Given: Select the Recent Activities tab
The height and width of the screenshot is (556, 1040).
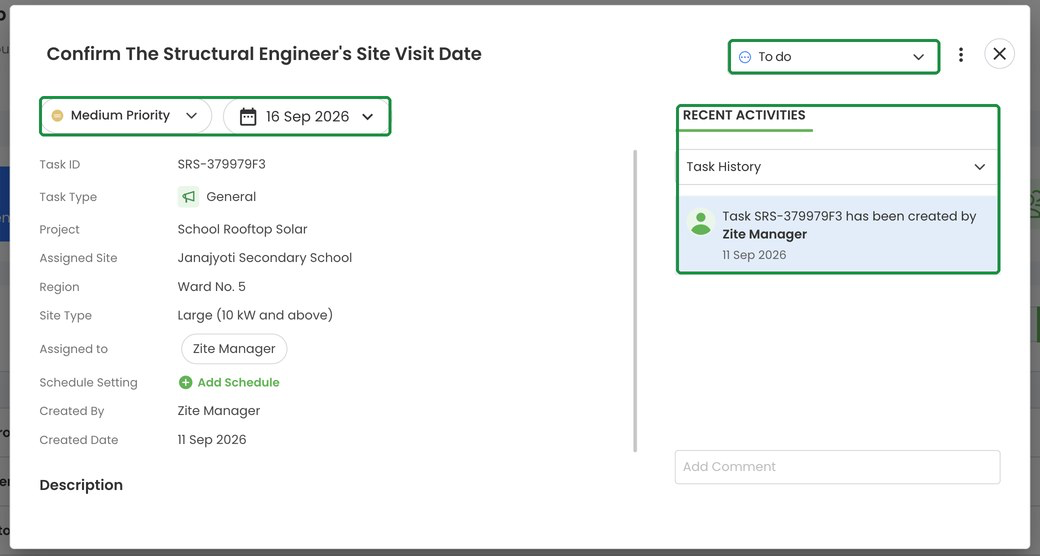Looking at the screenshot, I should coord(744,115).
